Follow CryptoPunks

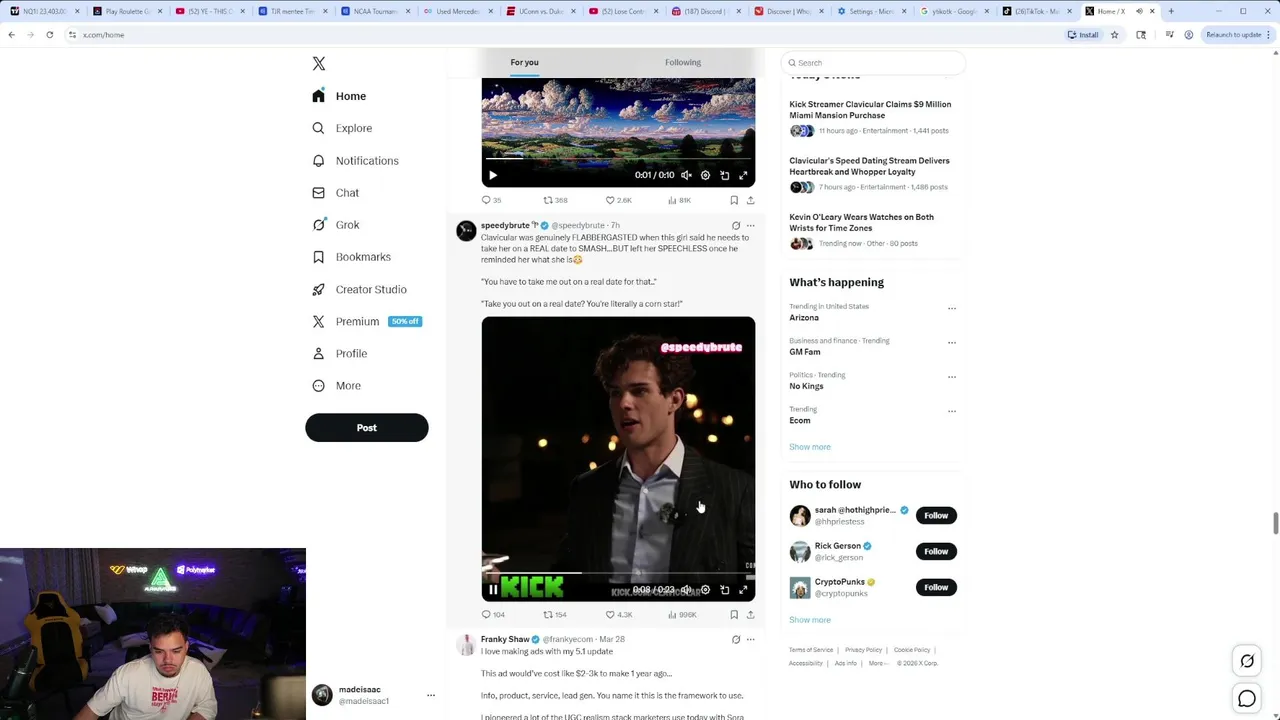point(936,587)
